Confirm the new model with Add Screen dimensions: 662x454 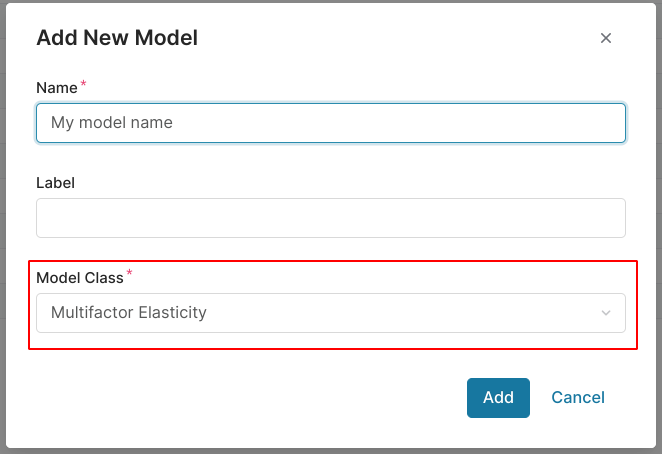(498, 397)
